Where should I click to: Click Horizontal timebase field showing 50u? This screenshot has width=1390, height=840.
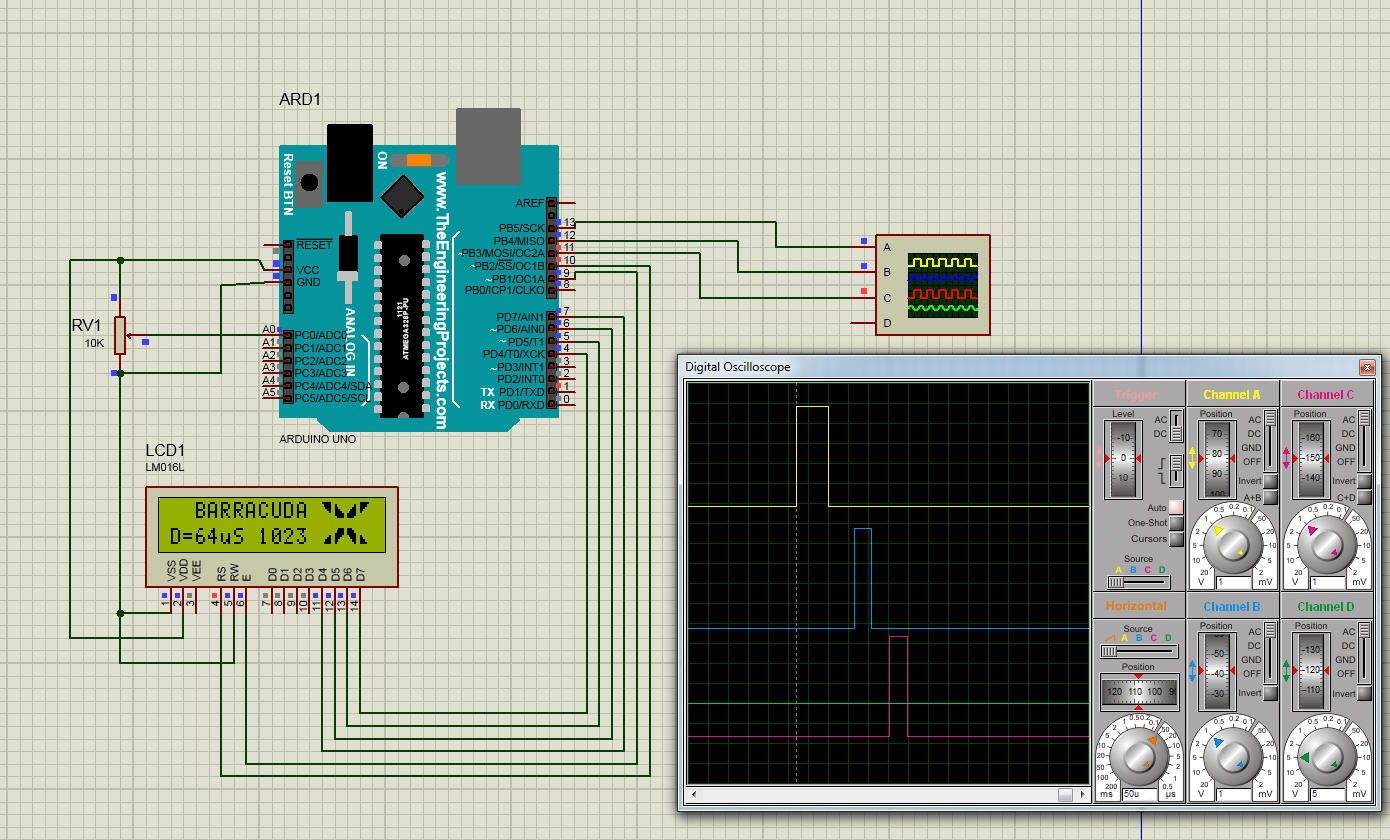pos(1138,794)
